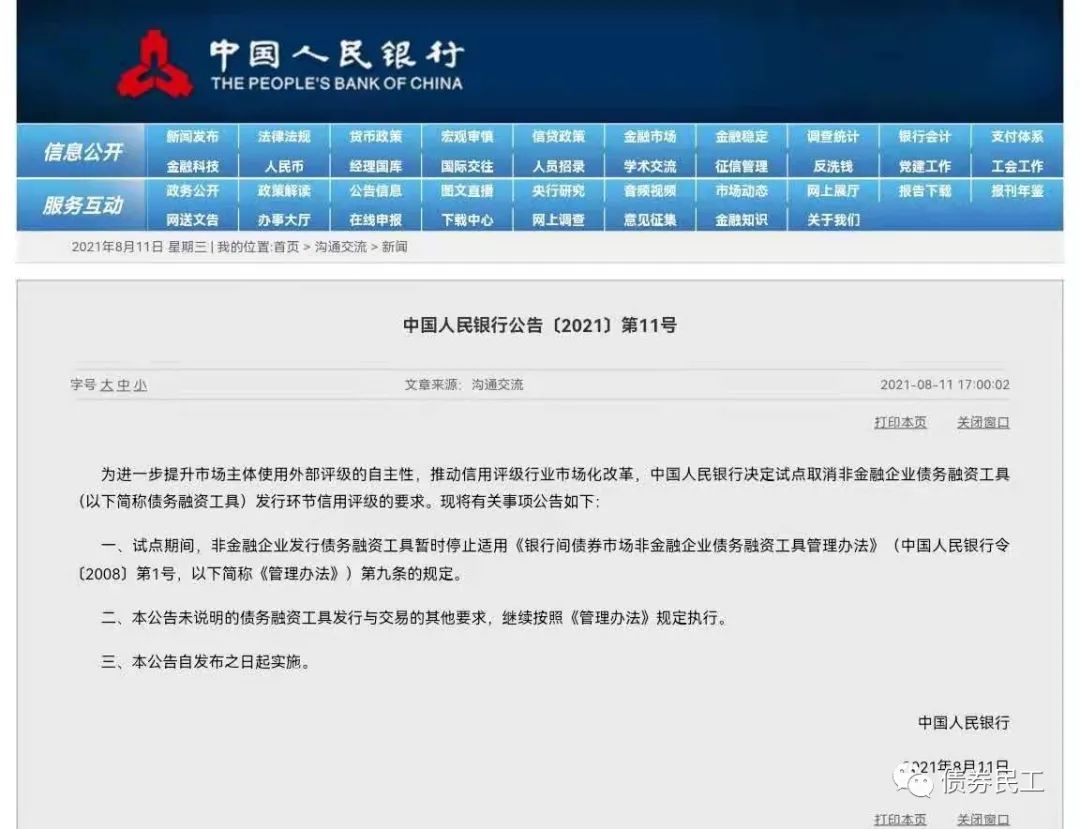Set font size to small (小)
Image resolution: width=1080 pixels, height=829 pixels.
pyautogui.click(x=140, y=385)
